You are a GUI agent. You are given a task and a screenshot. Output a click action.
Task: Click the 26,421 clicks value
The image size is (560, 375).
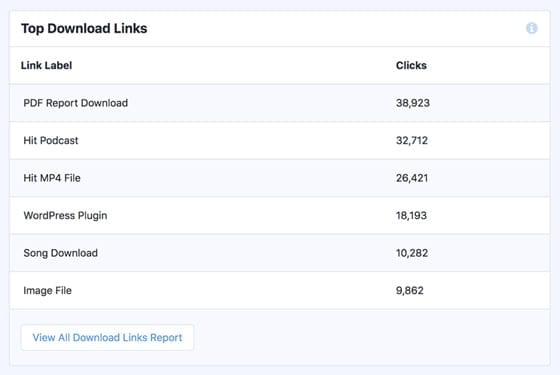coord(412,178)
